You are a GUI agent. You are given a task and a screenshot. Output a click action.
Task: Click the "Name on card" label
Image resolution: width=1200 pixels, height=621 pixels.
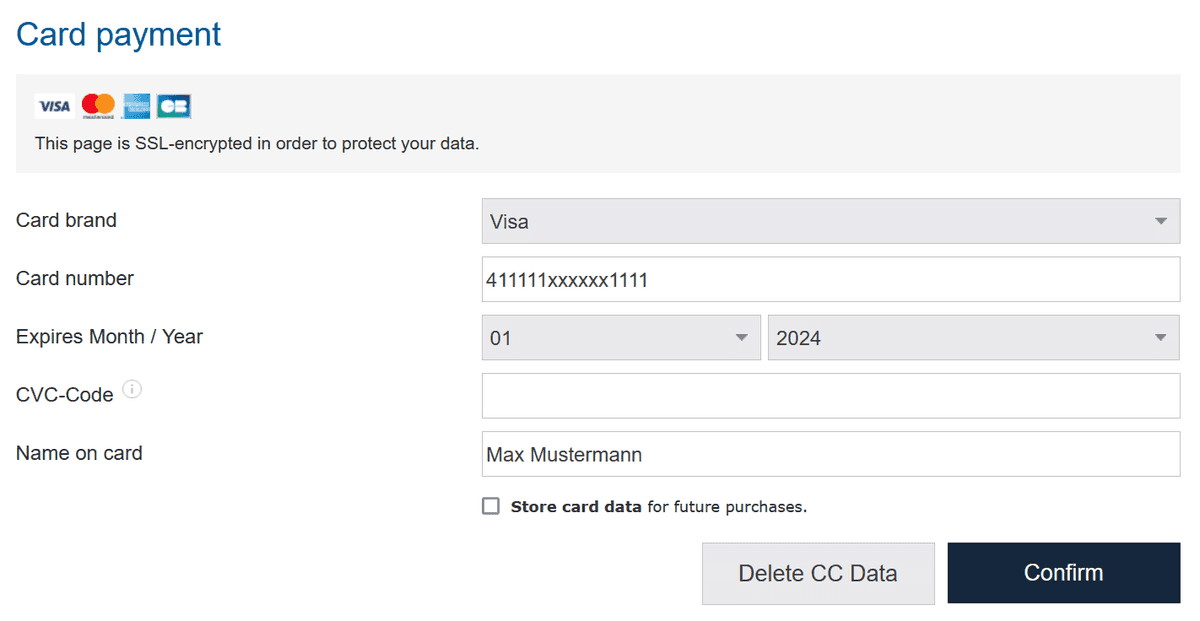tap(79, 453)
